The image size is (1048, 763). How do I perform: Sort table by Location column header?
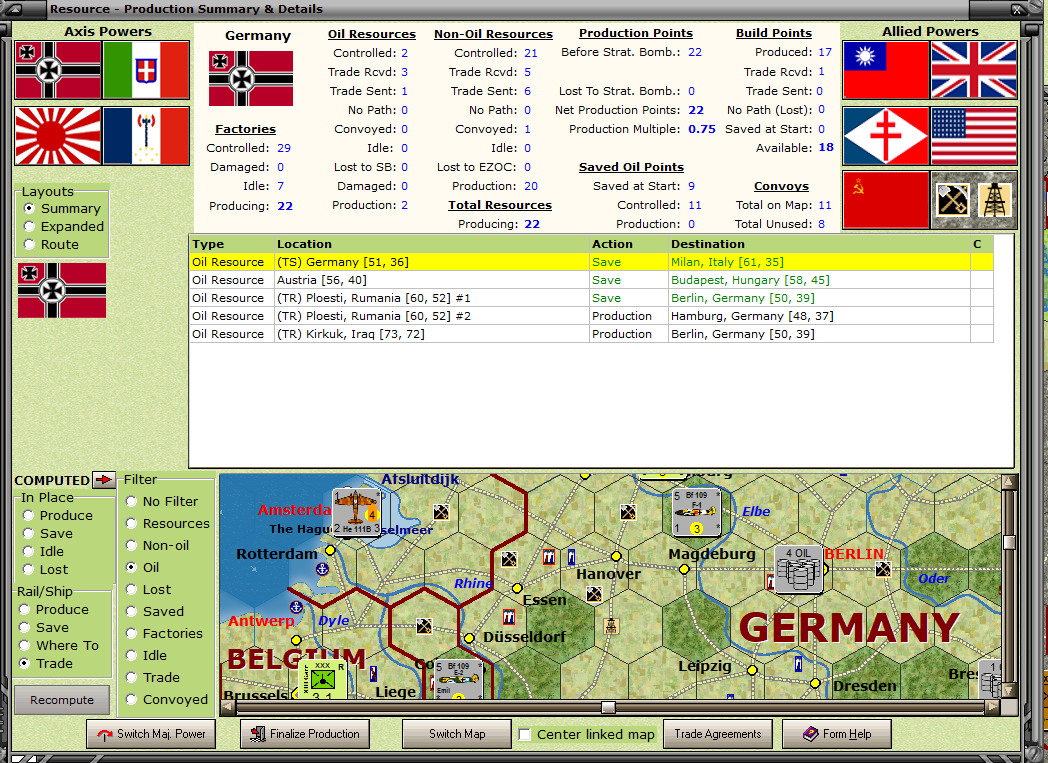tap(432, 244)
